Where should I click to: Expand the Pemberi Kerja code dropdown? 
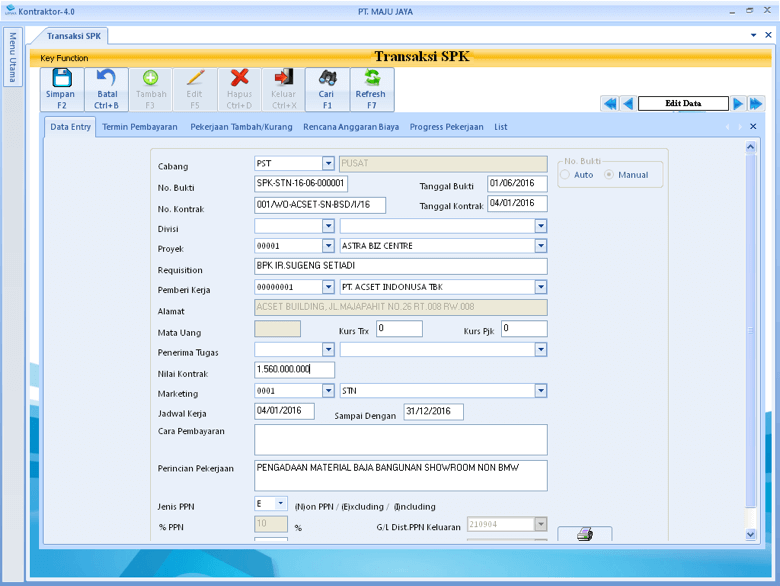pyautogui.click(x=328, y=287)
